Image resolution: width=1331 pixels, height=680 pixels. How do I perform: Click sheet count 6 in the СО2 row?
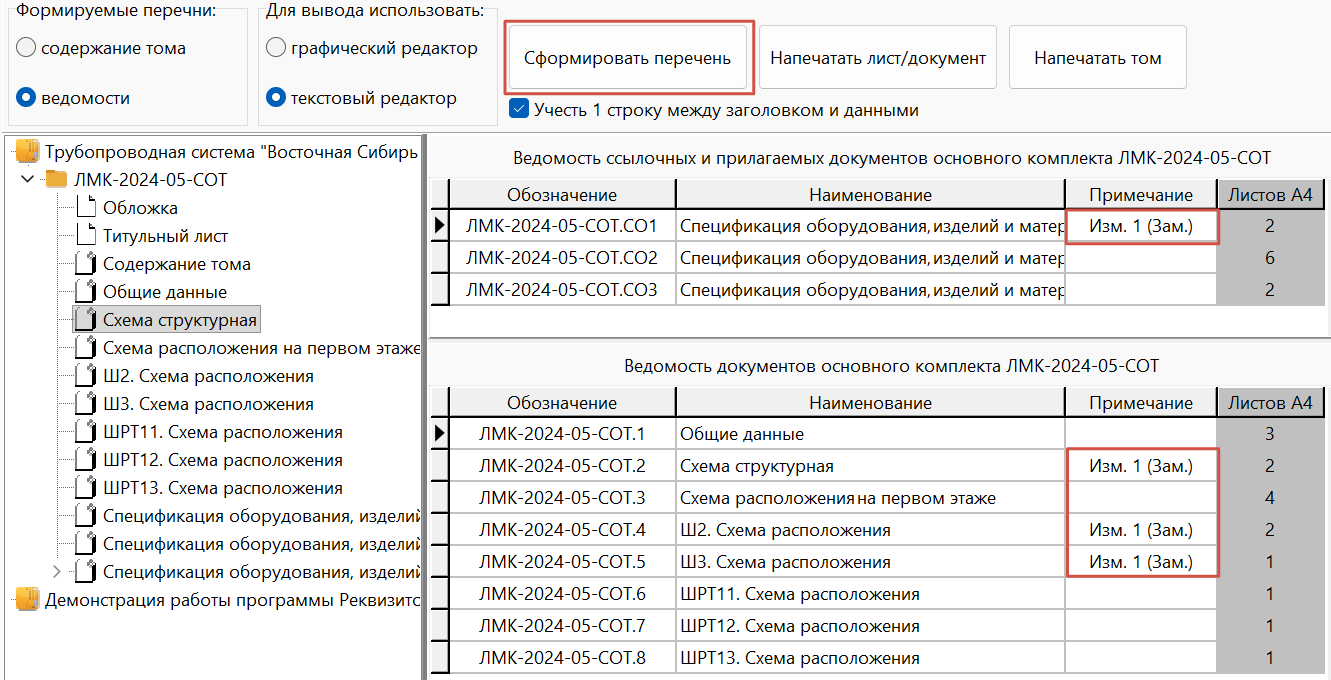tap(1270, 258)
